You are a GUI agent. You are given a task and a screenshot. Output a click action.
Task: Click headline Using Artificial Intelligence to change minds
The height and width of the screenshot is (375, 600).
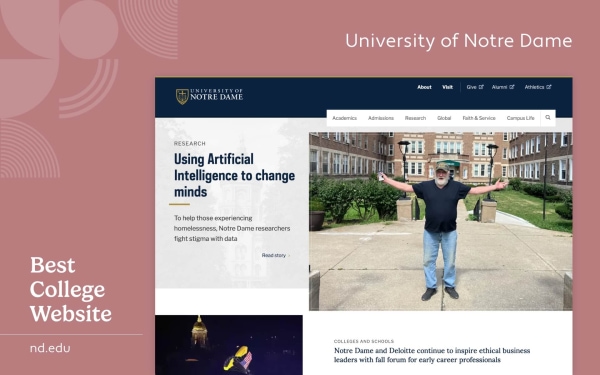pyautogui.click(x=234, y=175)
